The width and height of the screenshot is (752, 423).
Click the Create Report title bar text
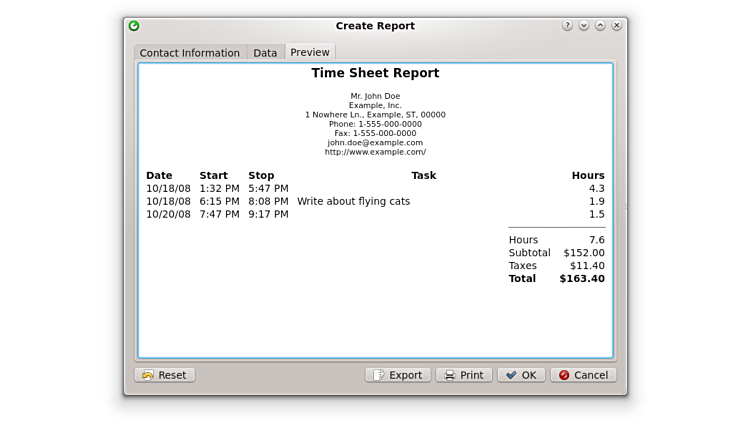pyautogui.click(x=375, y=26)
